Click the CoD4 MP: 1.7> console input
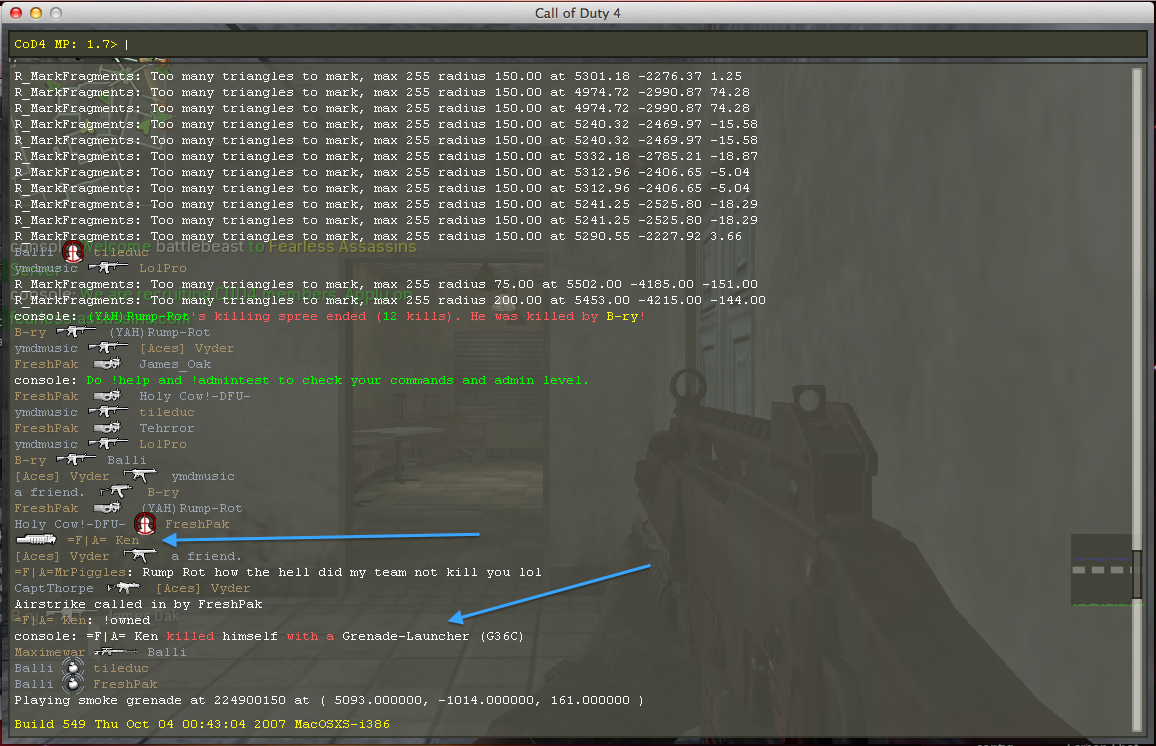This screenshot has height=746, width=1156. 578,44
